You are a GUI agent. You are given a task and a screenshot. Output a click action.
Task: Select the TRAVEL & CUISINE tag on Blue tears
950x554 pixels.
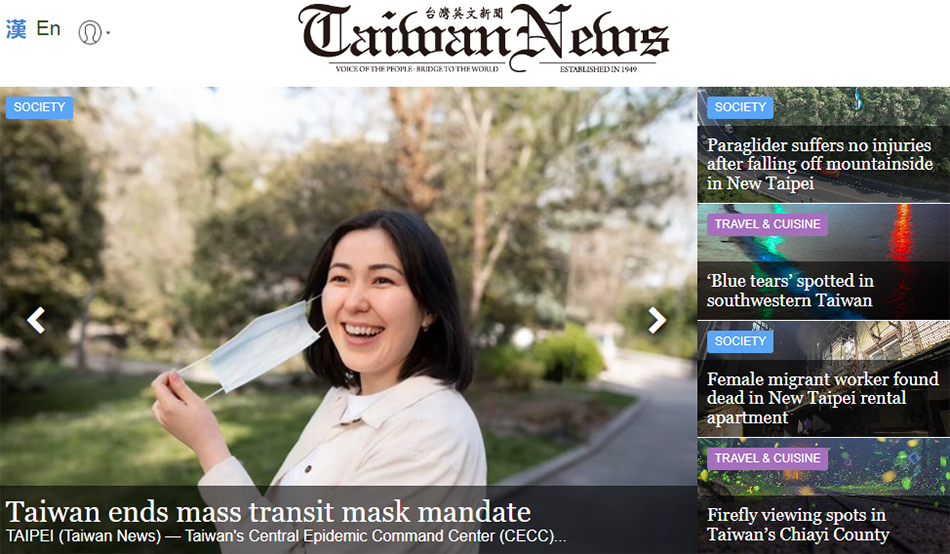click(x=767, y=224)
